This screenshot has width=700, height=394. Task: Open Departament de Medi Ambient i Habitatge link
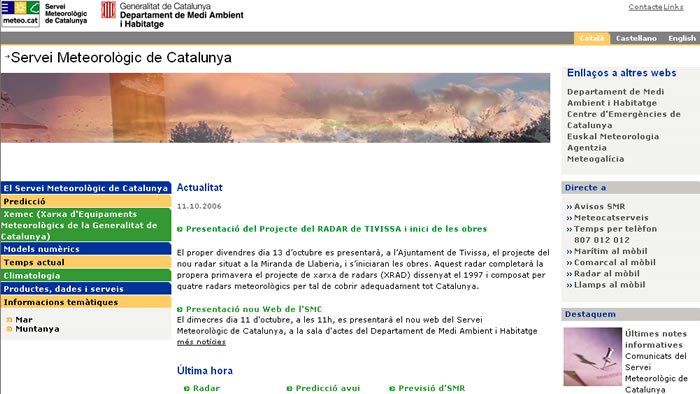tap(615, 97)
